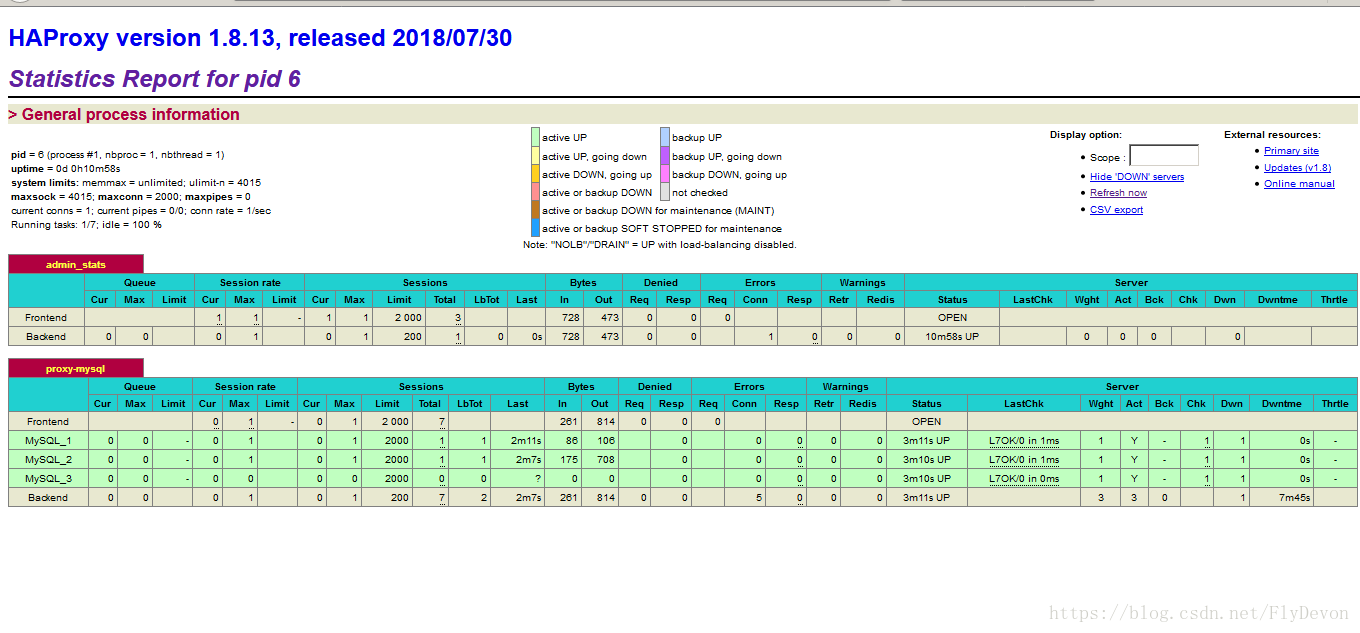Click the OPEN status in admin_stats Frontend
This screenshot has width=1360, height=633.
(x=952, y=317)
